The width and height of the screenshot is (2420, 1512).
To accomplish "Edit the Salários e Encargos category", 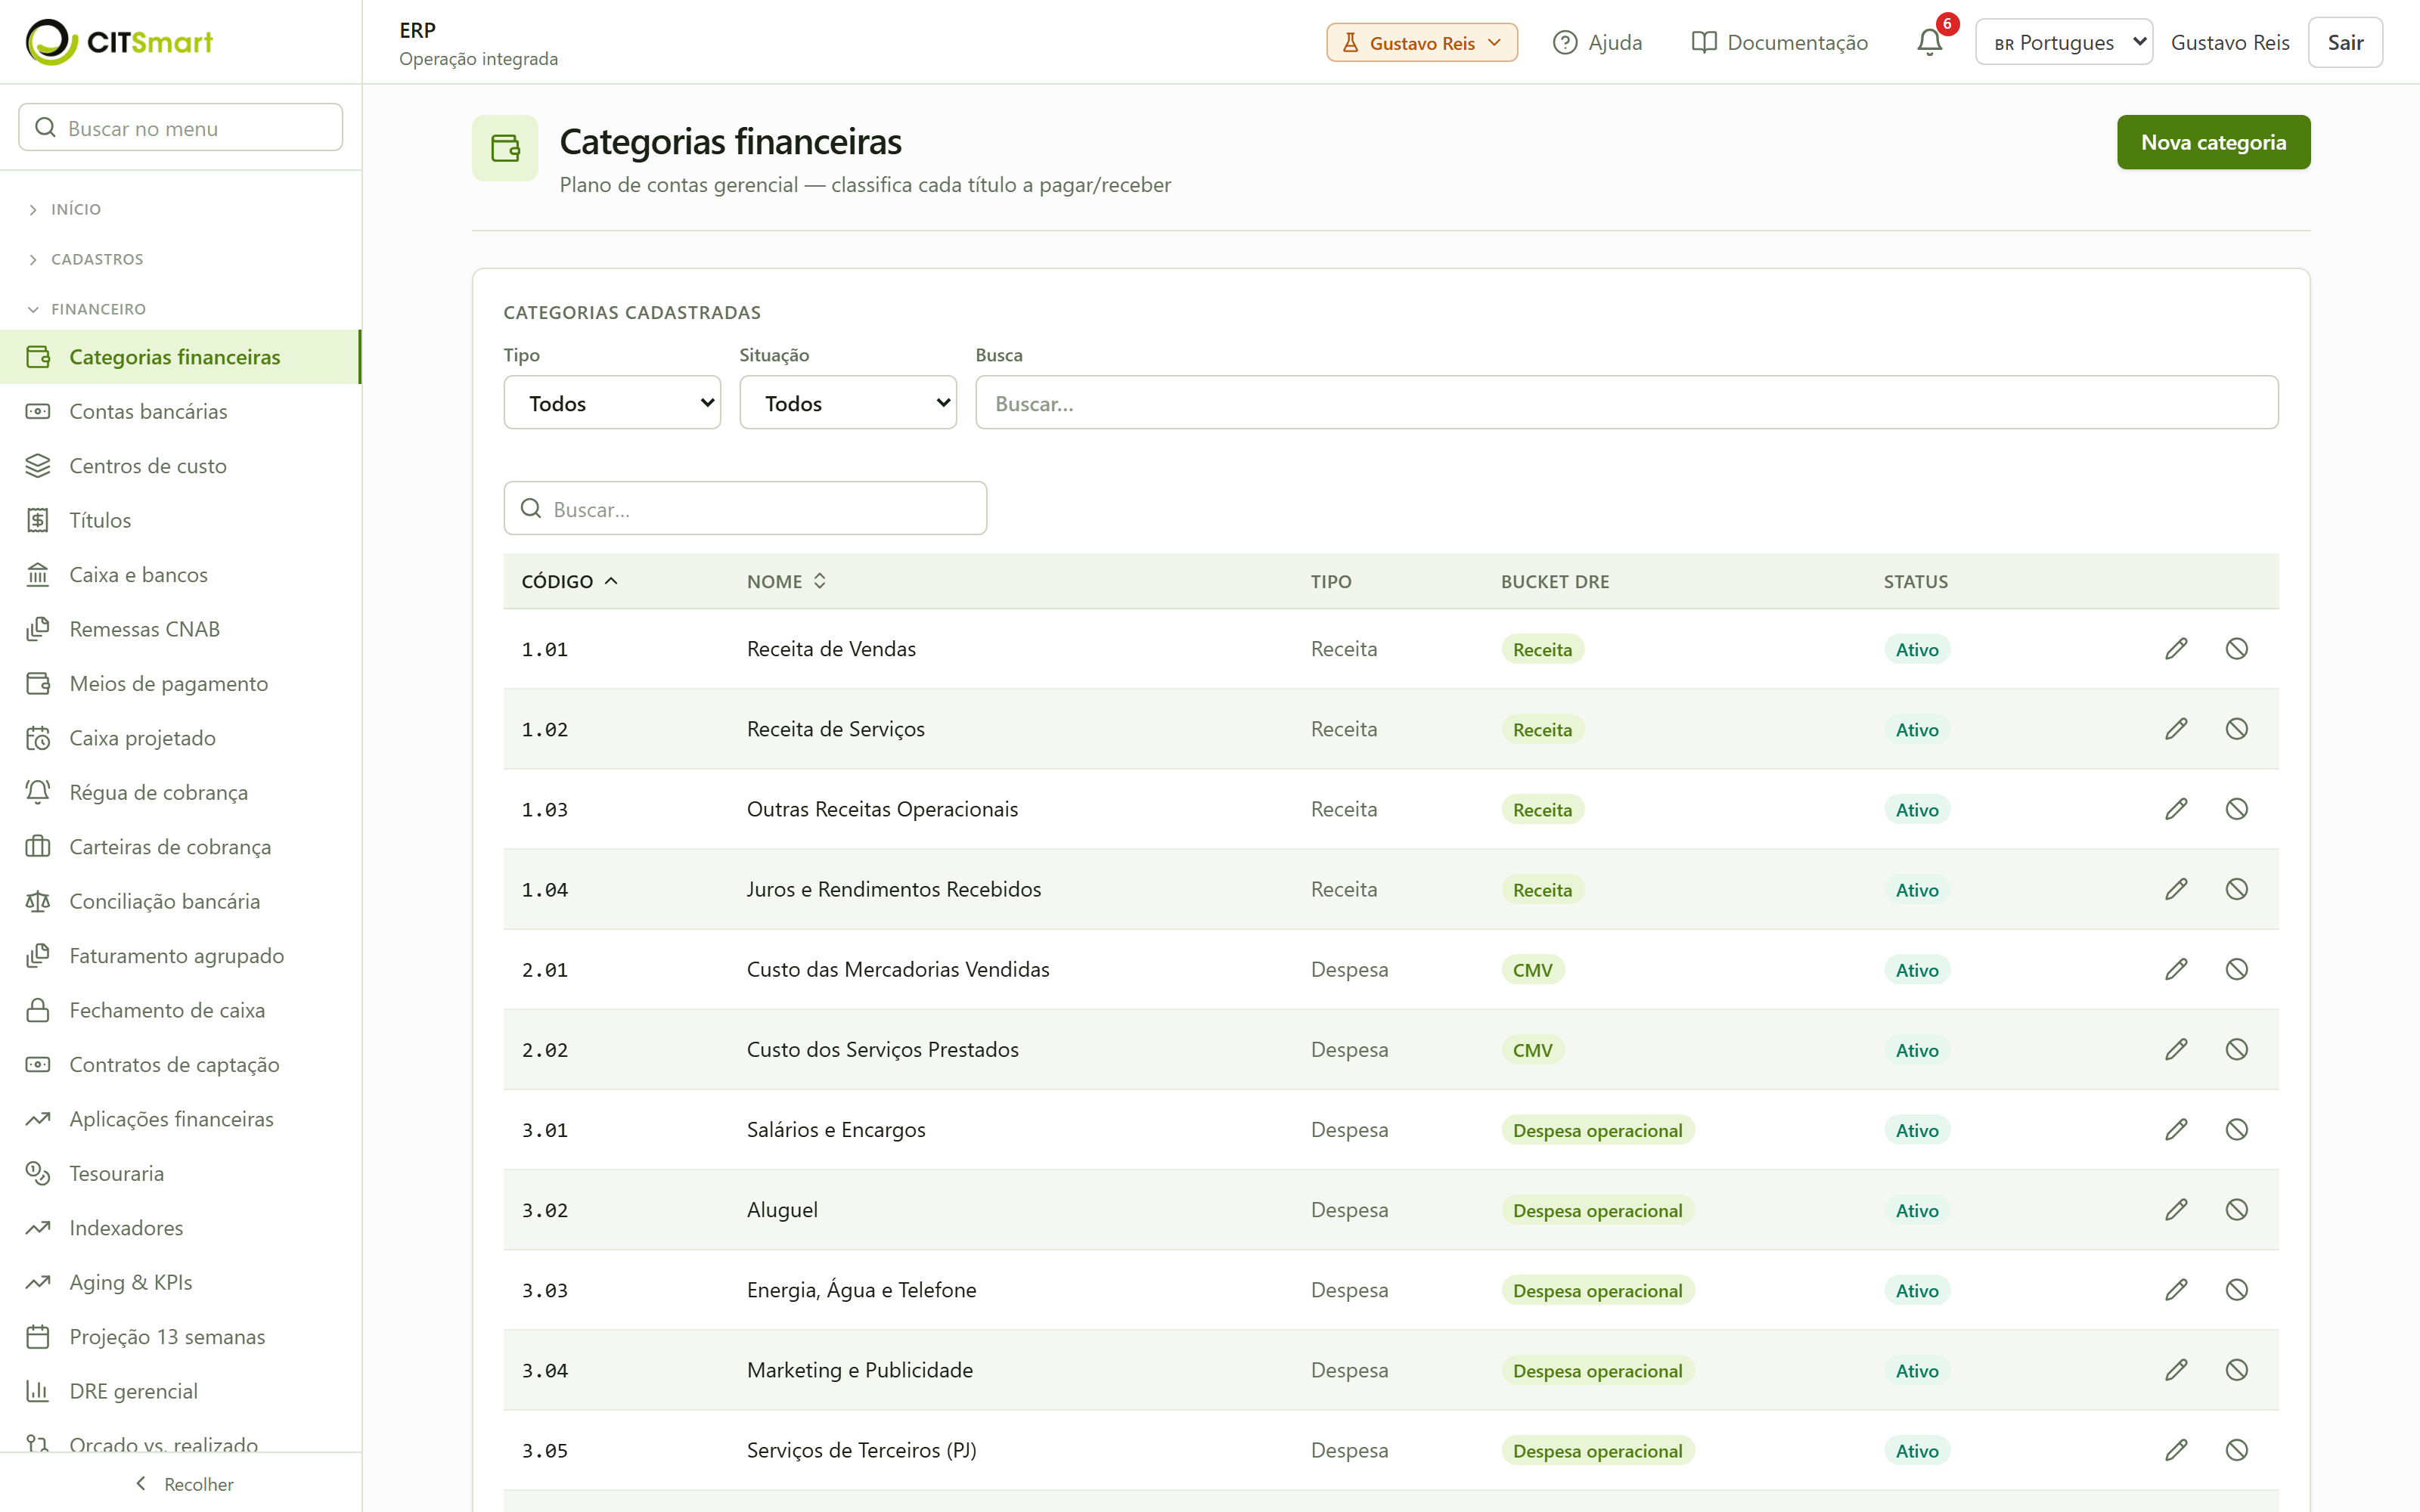I will [x=2176, y=1129].
